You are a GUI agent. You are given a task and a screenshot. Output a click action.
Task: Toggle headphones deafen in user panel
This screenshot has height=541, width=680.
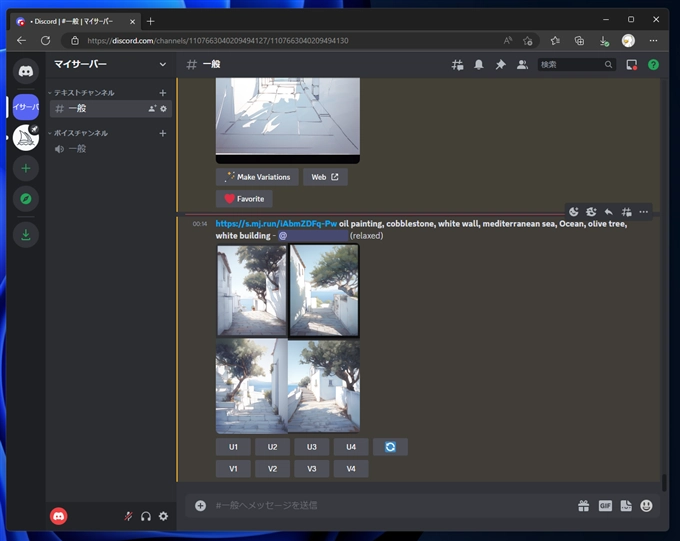coord(146,516)
